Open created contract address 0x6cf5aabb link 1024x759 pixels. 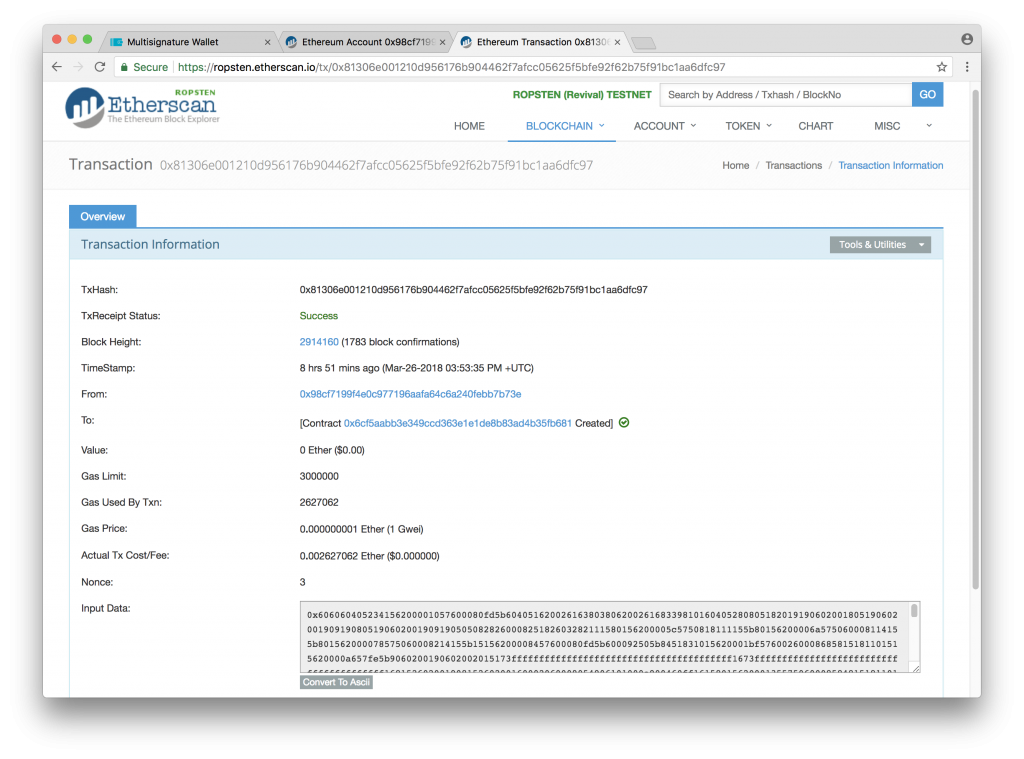click(x=457, y=423)
